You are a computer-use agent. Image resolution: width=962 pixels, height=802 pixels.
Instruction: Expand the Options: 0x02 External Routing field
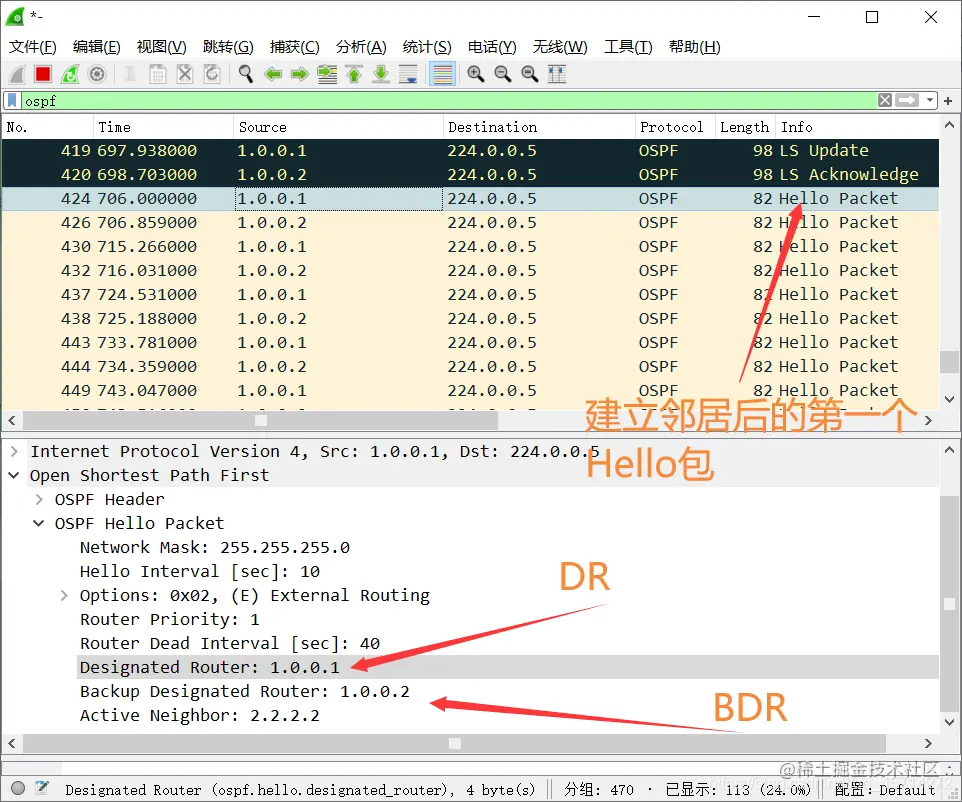click(x=64, y=595)
